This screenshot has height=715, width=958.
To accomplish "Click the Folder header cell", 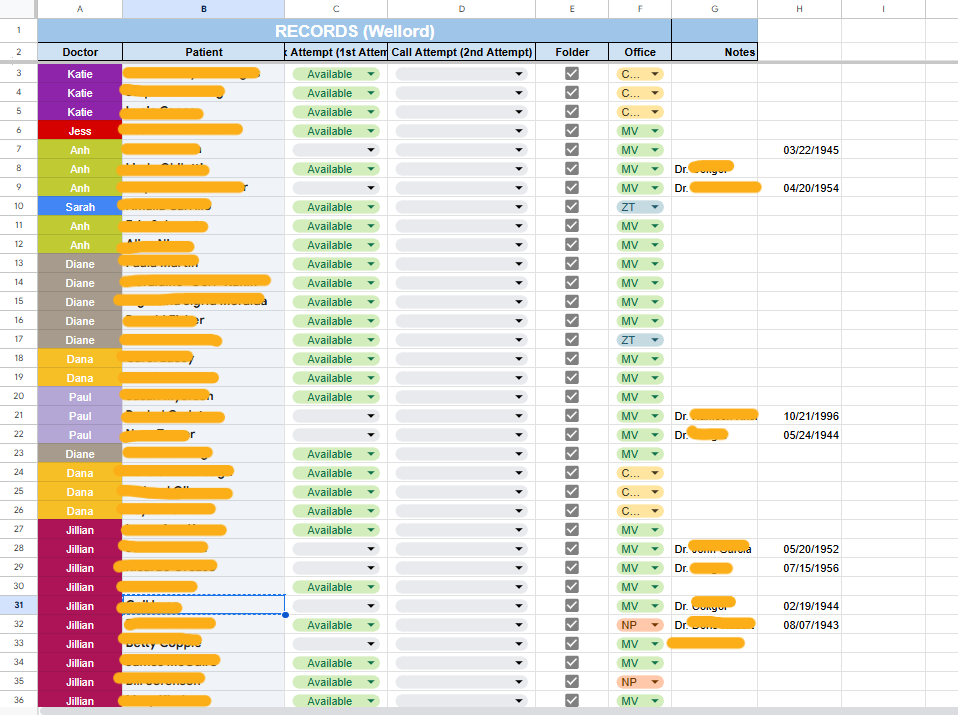I will tap(572, 52).
